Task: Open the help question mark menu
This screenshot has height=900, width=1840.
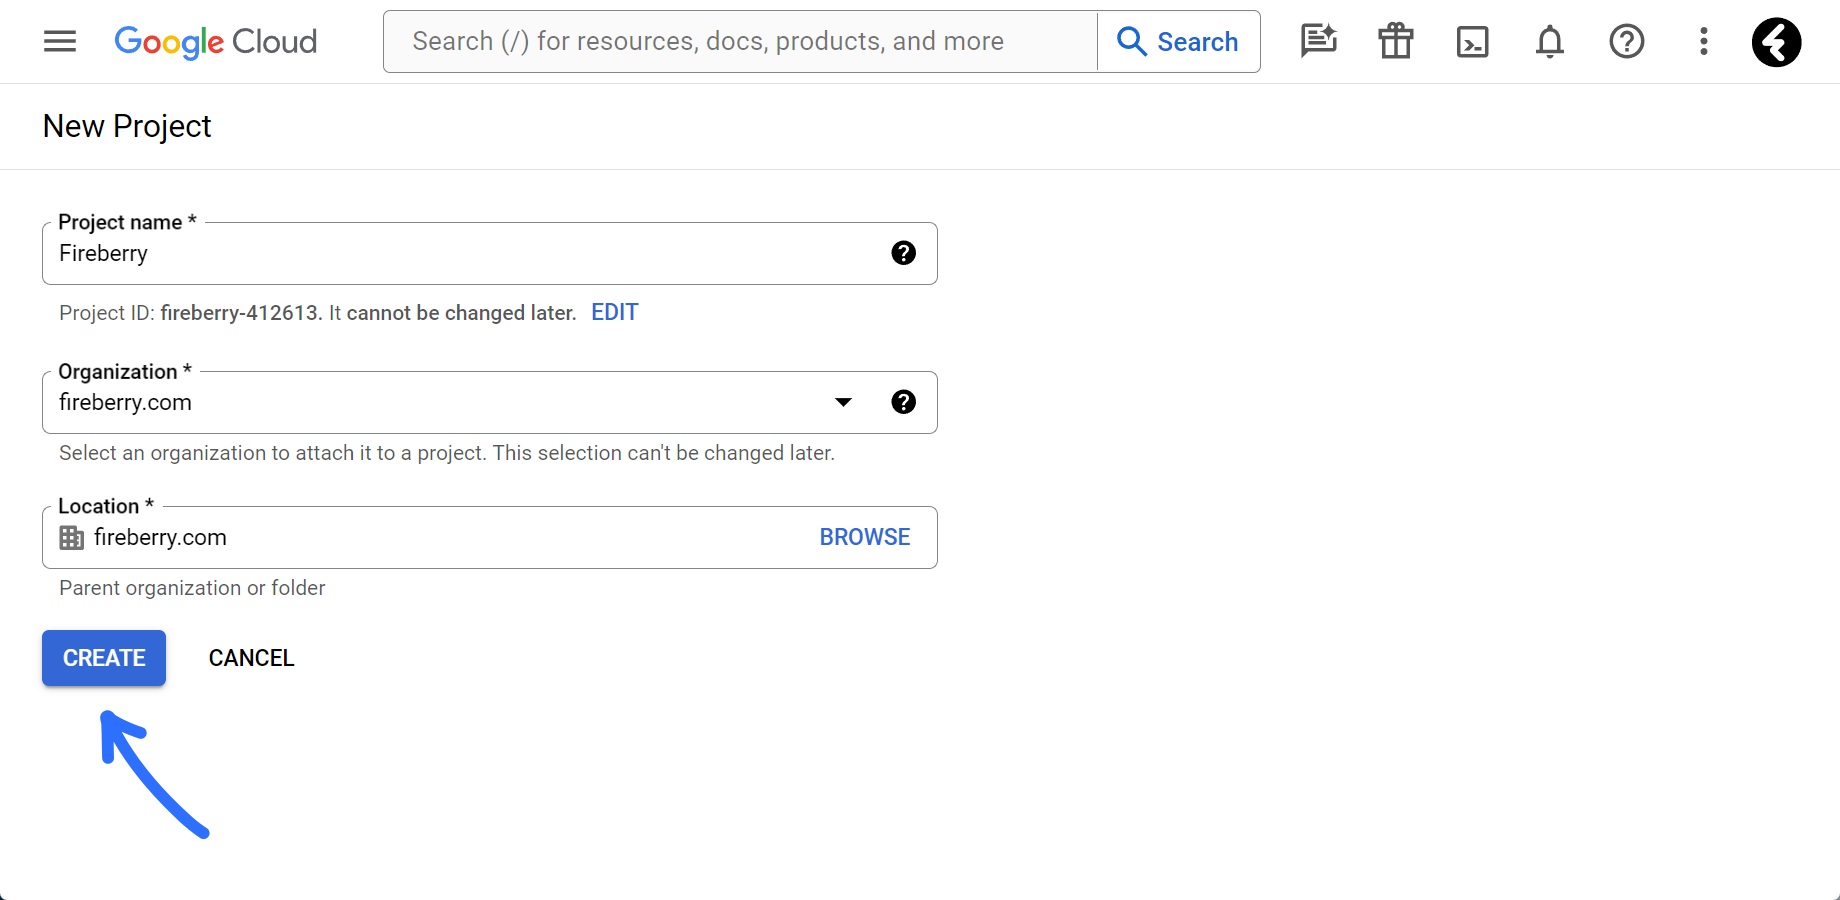Action: (x=1627, y=41)
